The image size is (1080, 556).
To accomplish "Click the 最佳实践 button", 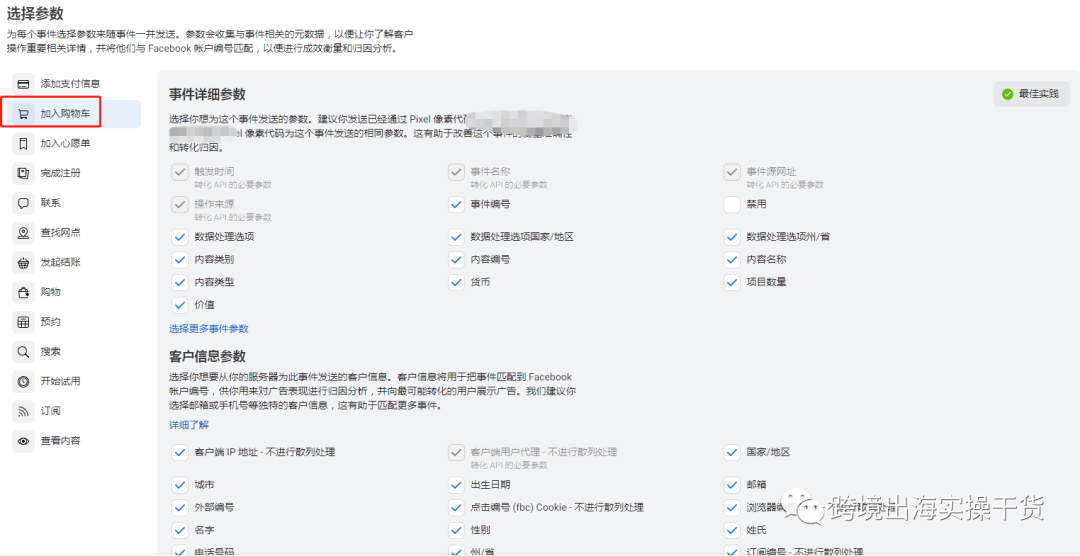I will [x=1031, y=94].
